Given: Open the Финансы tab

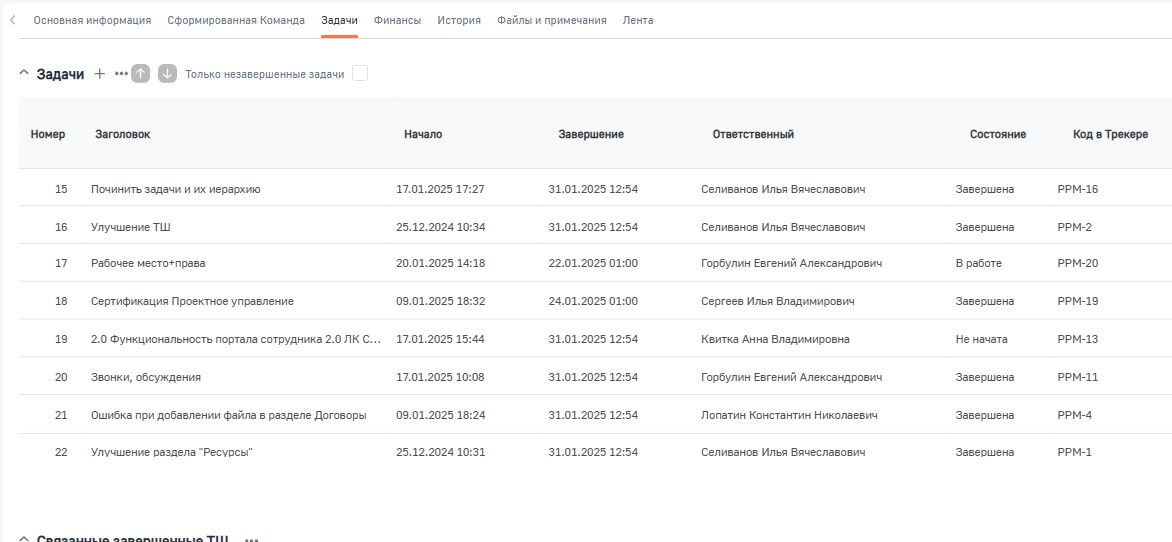Looking at the screenshot, I should point(398,20).
